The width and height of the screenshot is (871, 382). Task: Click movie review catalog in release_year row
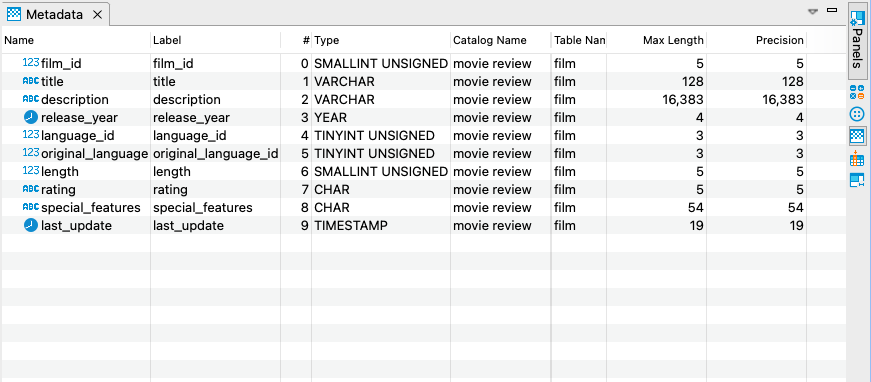tap(492, 118)
